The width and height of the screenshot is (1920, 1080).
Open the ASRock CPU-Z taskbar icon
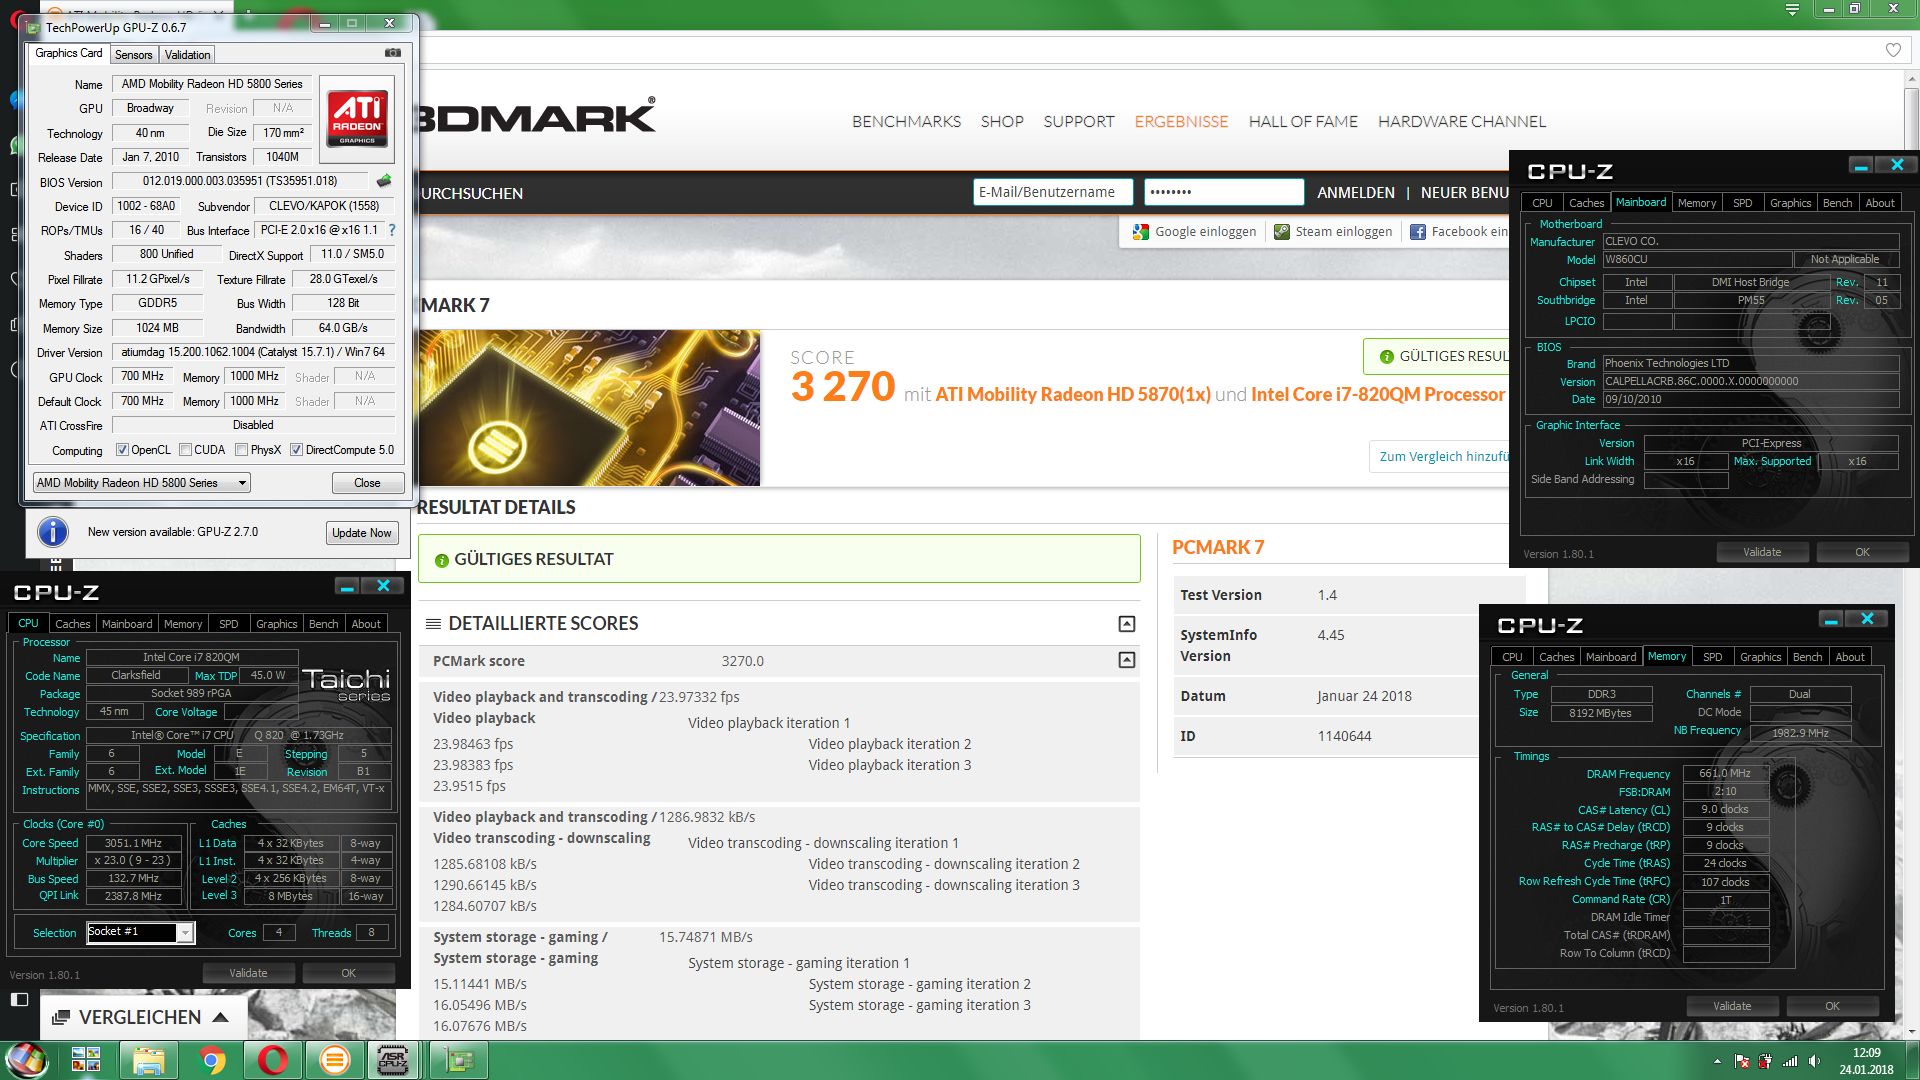coord(393,1060)
